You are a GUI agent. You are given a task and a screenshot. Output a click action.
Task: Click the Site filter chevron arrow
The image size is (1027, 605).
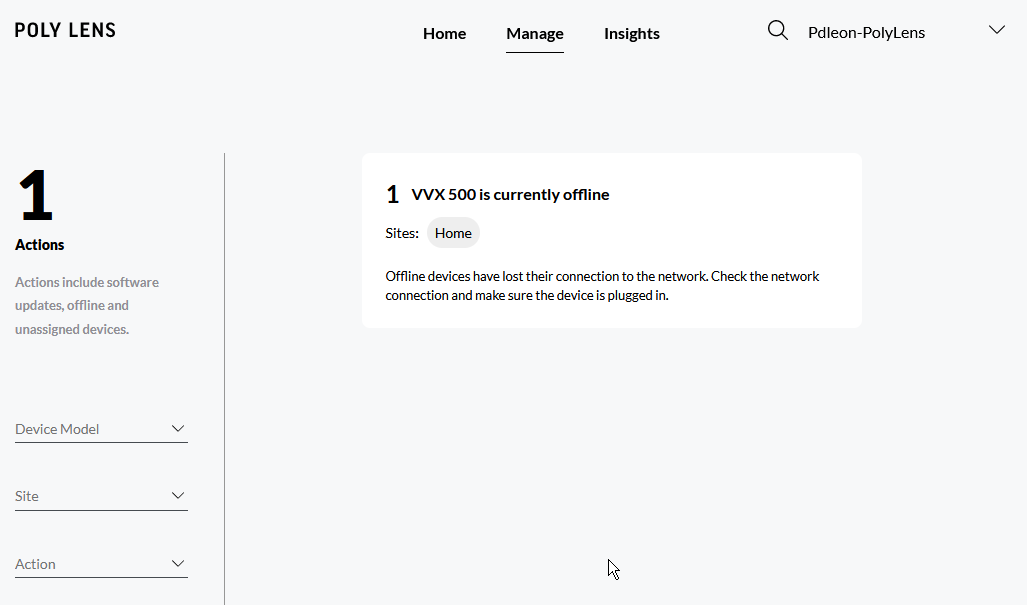[x=178, y=496]
